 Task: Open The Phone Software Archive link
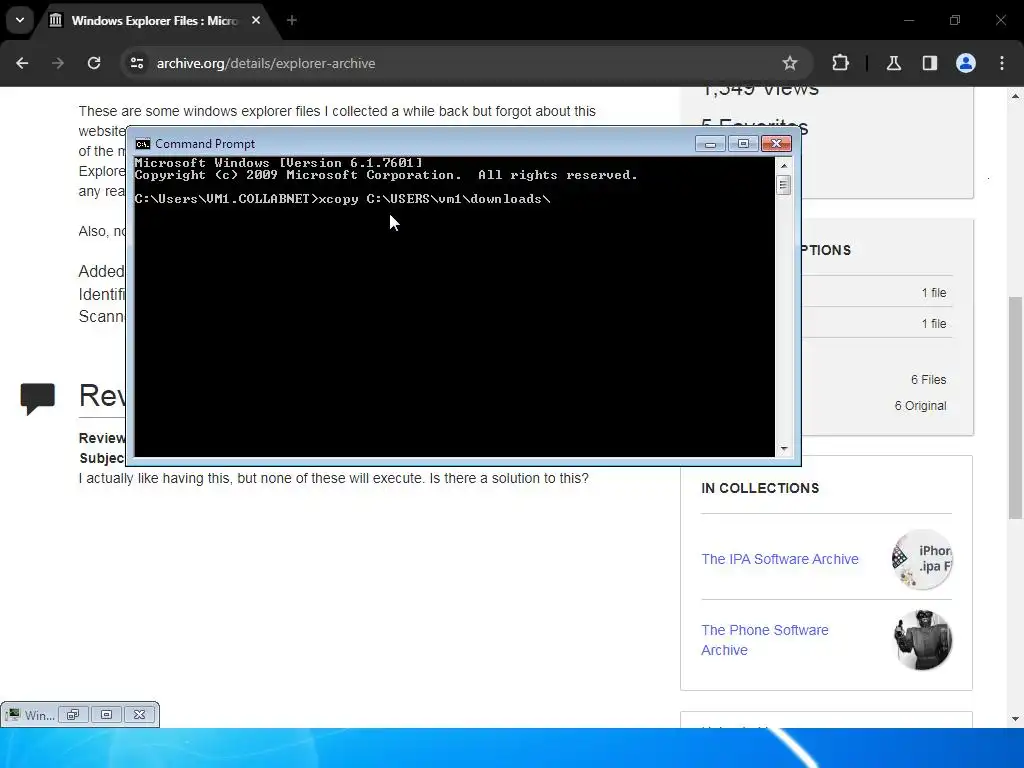pos(765,640)
